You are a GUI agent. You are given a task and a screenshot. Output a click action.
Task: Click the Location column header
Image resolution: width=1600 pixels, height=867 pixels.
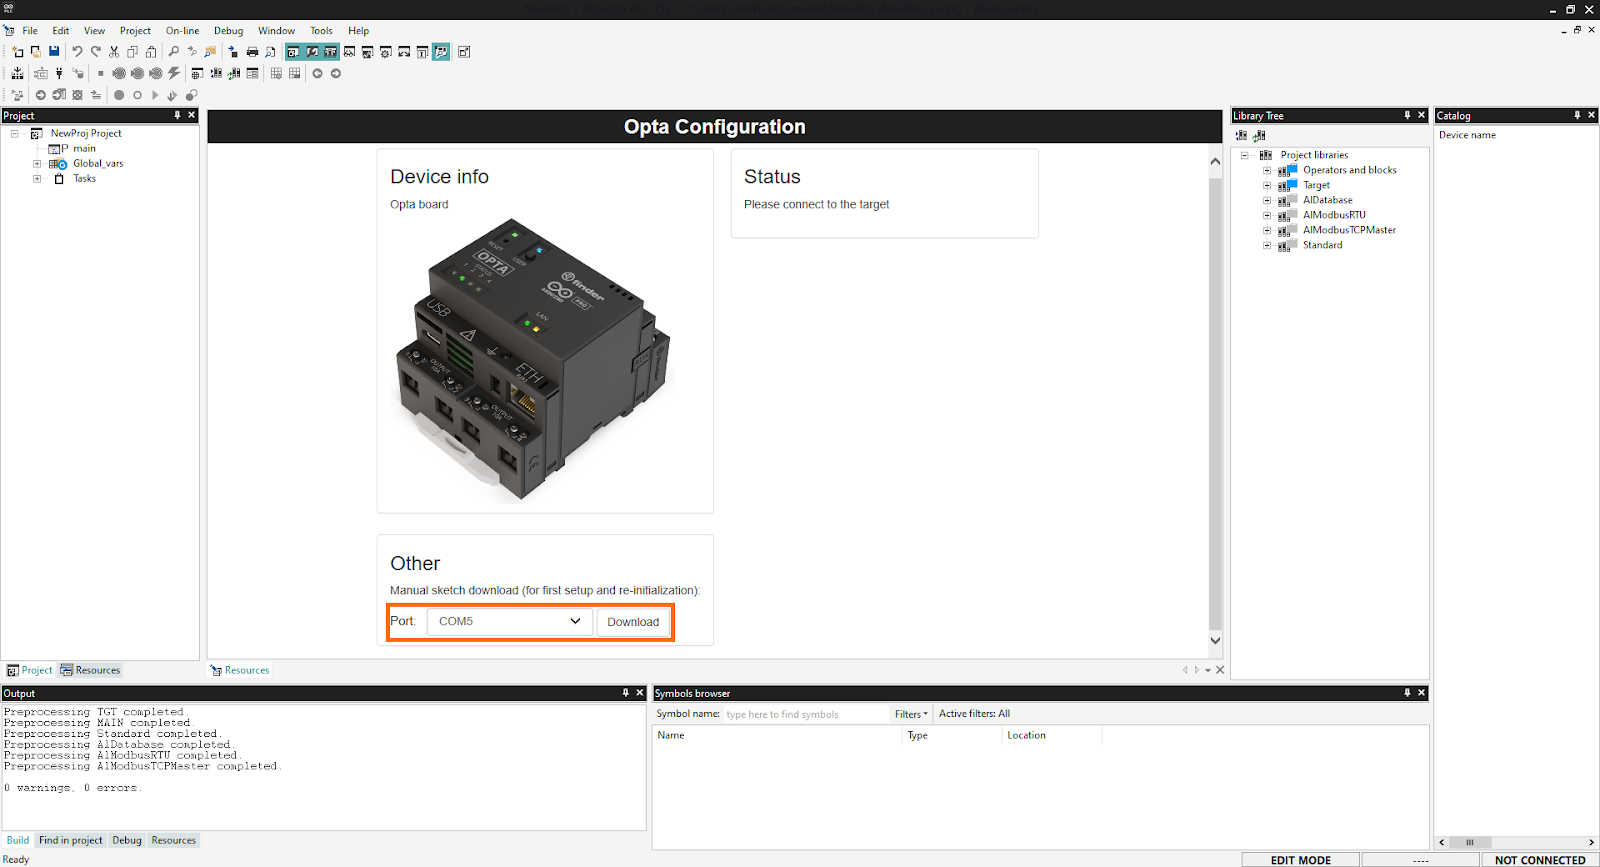pyautogui.click(x=1026, y=735)
